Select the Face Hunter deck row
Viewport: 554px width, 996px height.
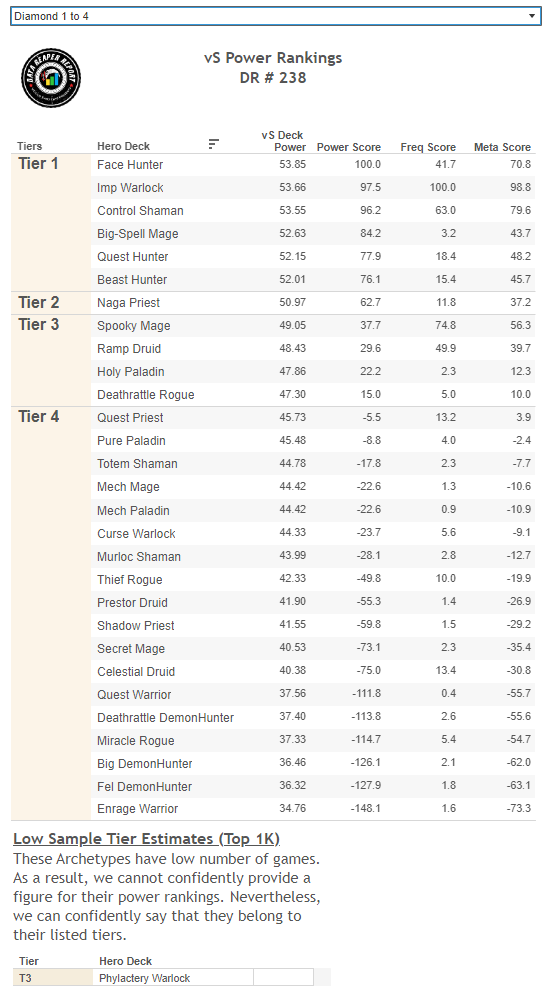(x=314, y=165)
